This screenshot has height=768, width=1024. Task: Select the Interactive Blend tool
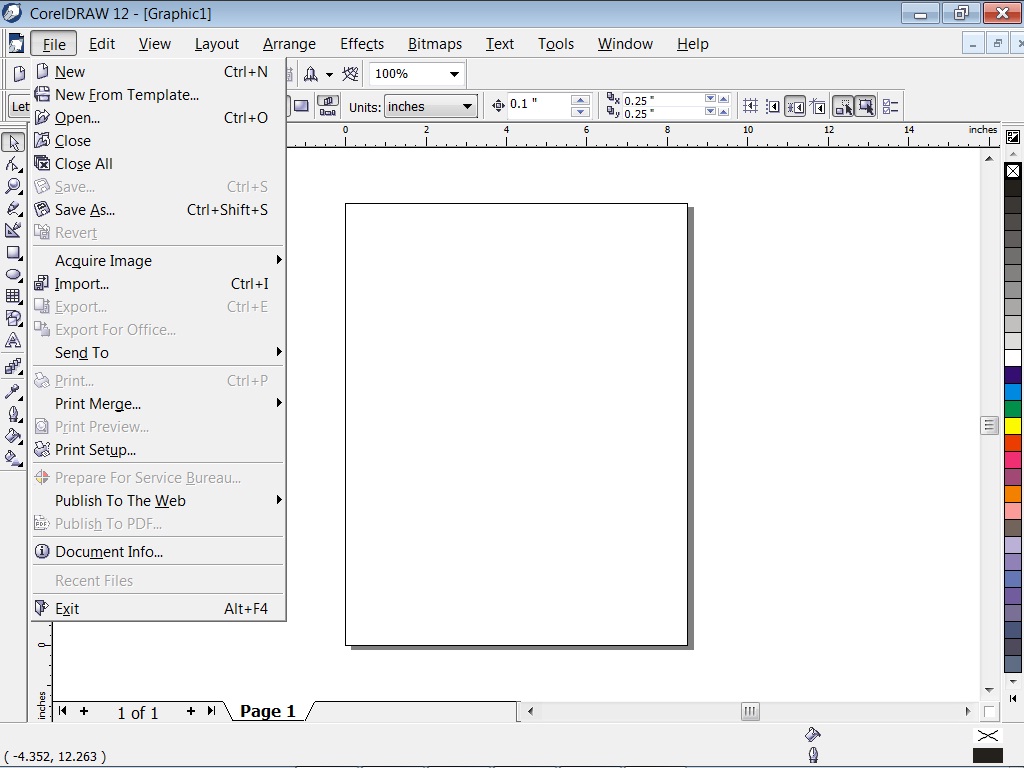13,367
